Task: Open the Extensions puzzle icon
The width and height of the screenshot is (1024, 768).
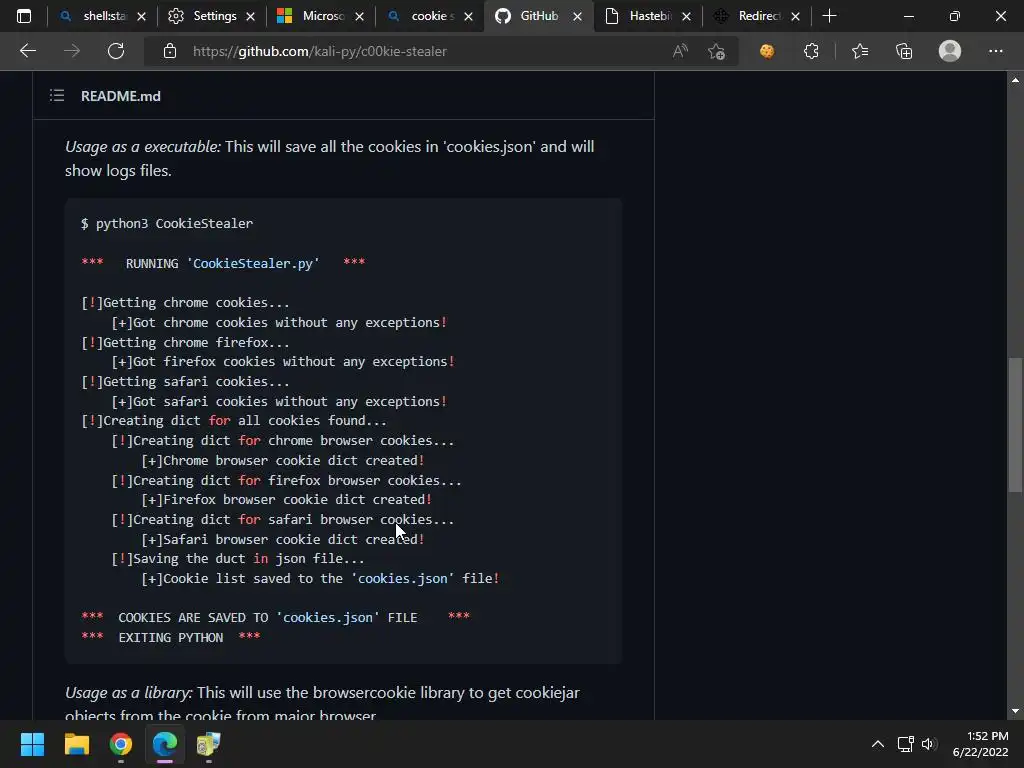Action: [x=811, y=51]
